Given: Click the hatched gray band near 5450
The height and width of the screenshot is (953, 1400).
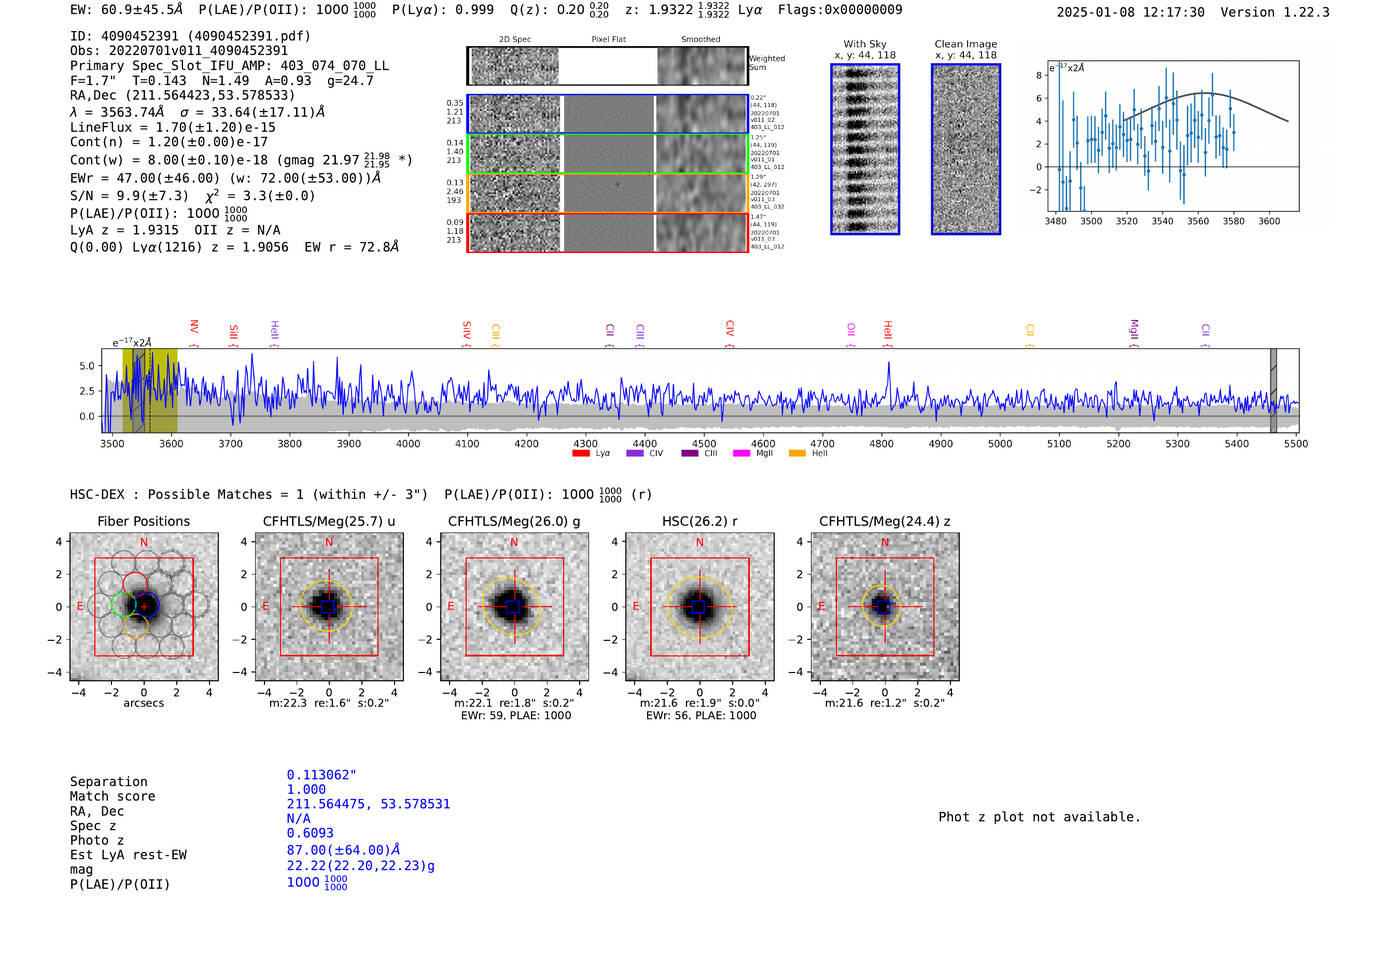Looking at the screenshot, I should point(1273,391).
